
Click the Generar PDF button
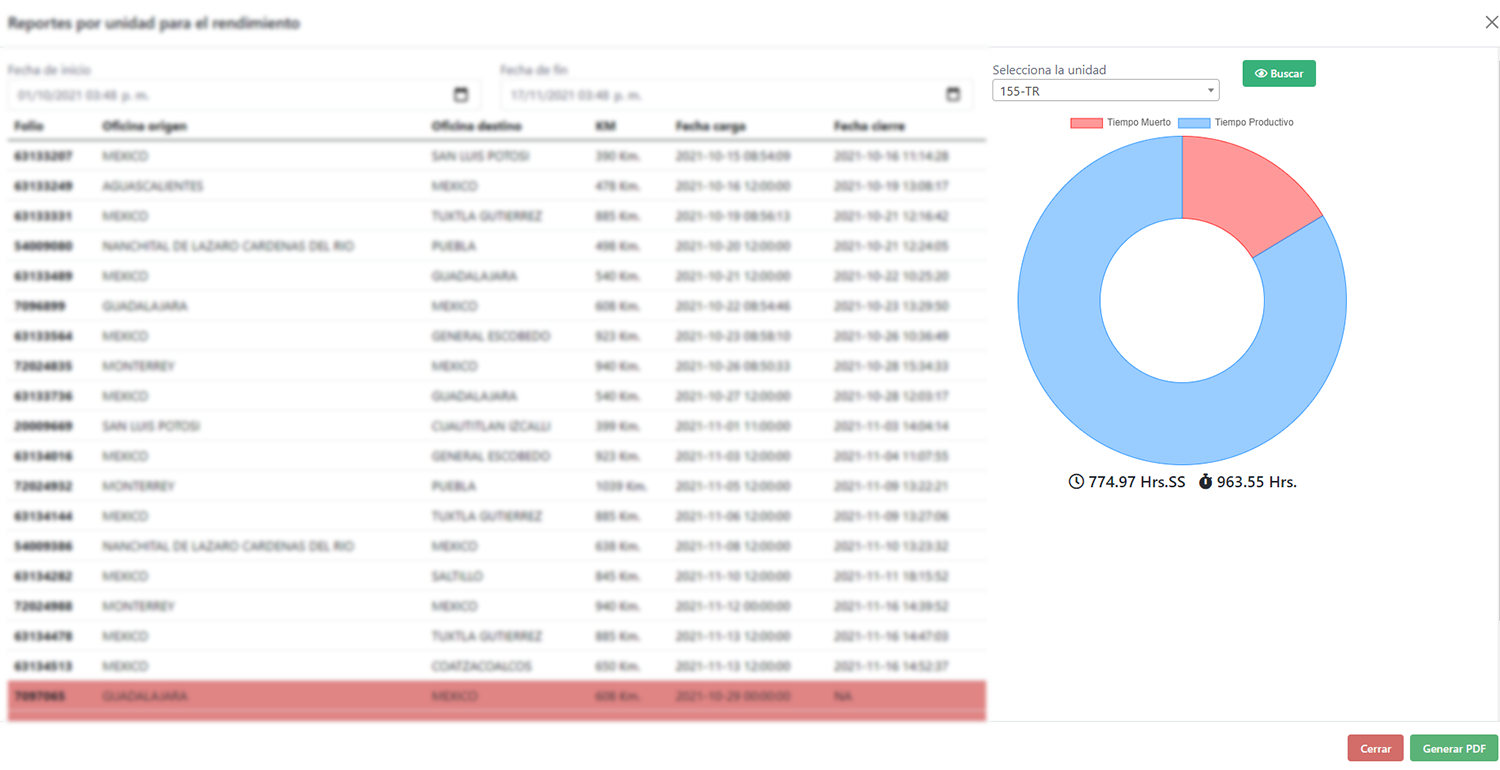click(x=1453, y=749)
